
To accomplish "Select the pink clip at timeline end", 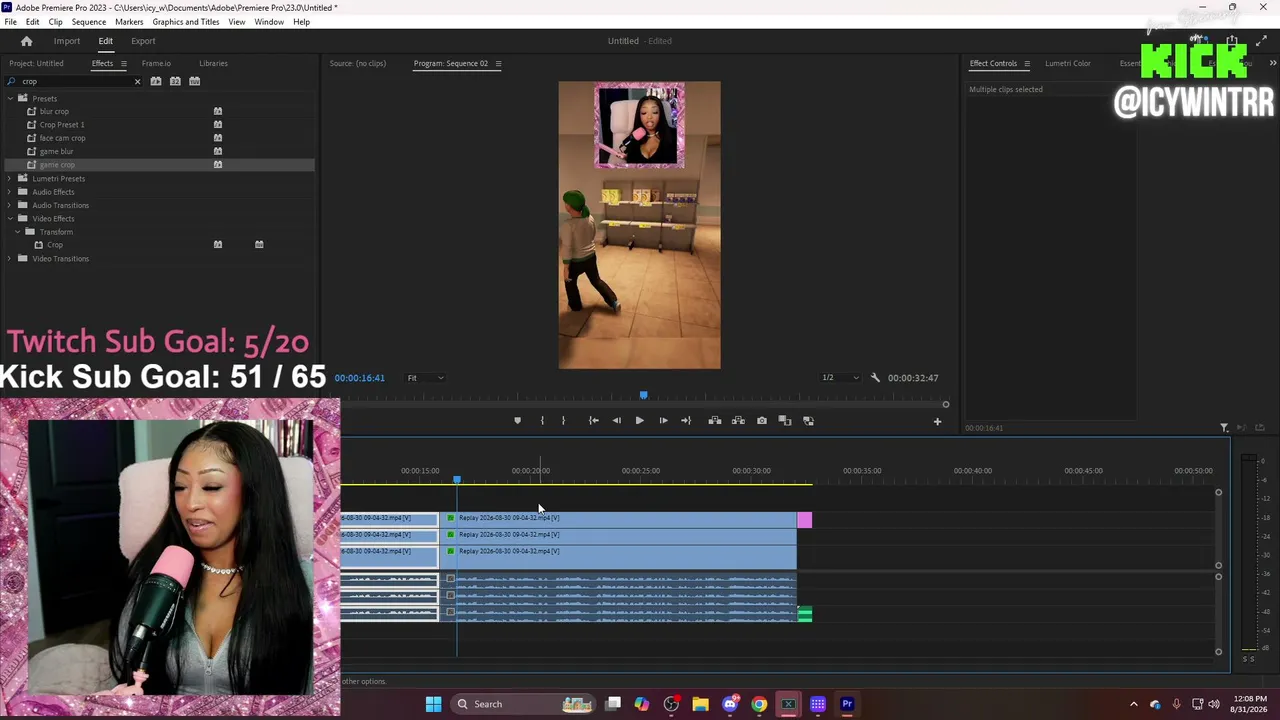I will point(804,520).
